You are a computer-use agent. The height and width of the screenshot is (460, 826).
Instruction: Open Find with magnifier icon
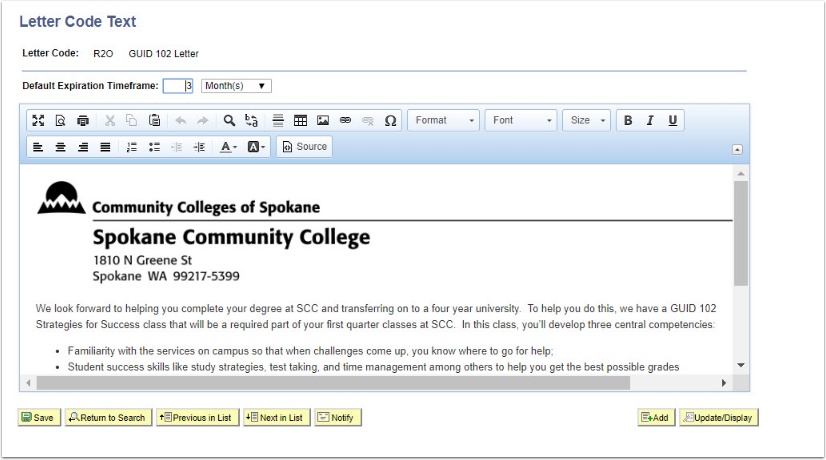(x=229, y=120)
